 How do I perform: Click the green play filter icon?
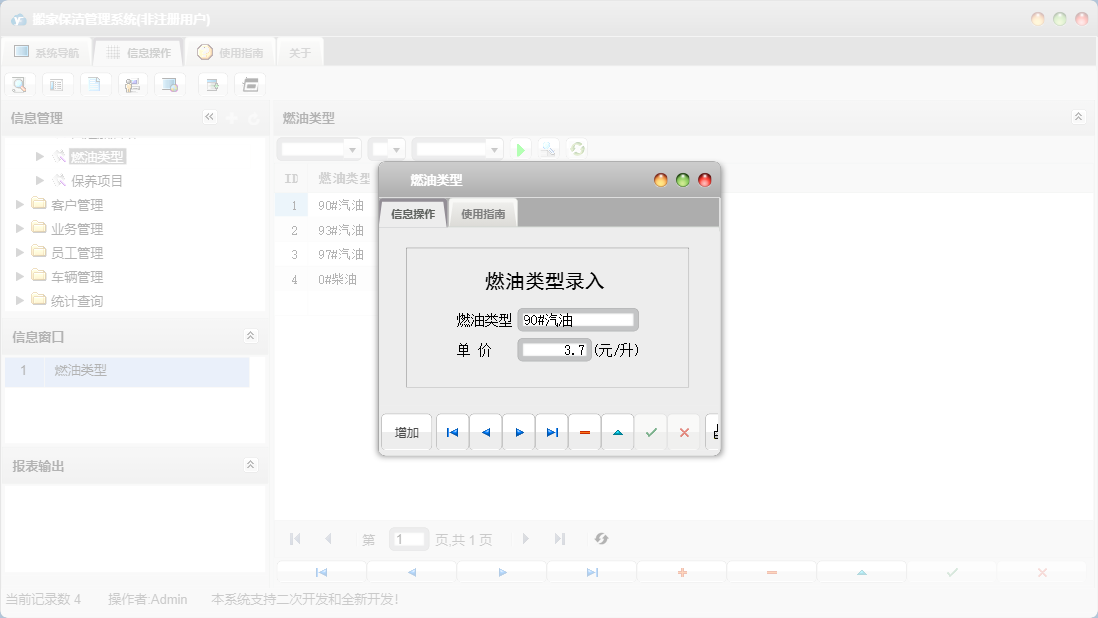[x=520, y=147]
